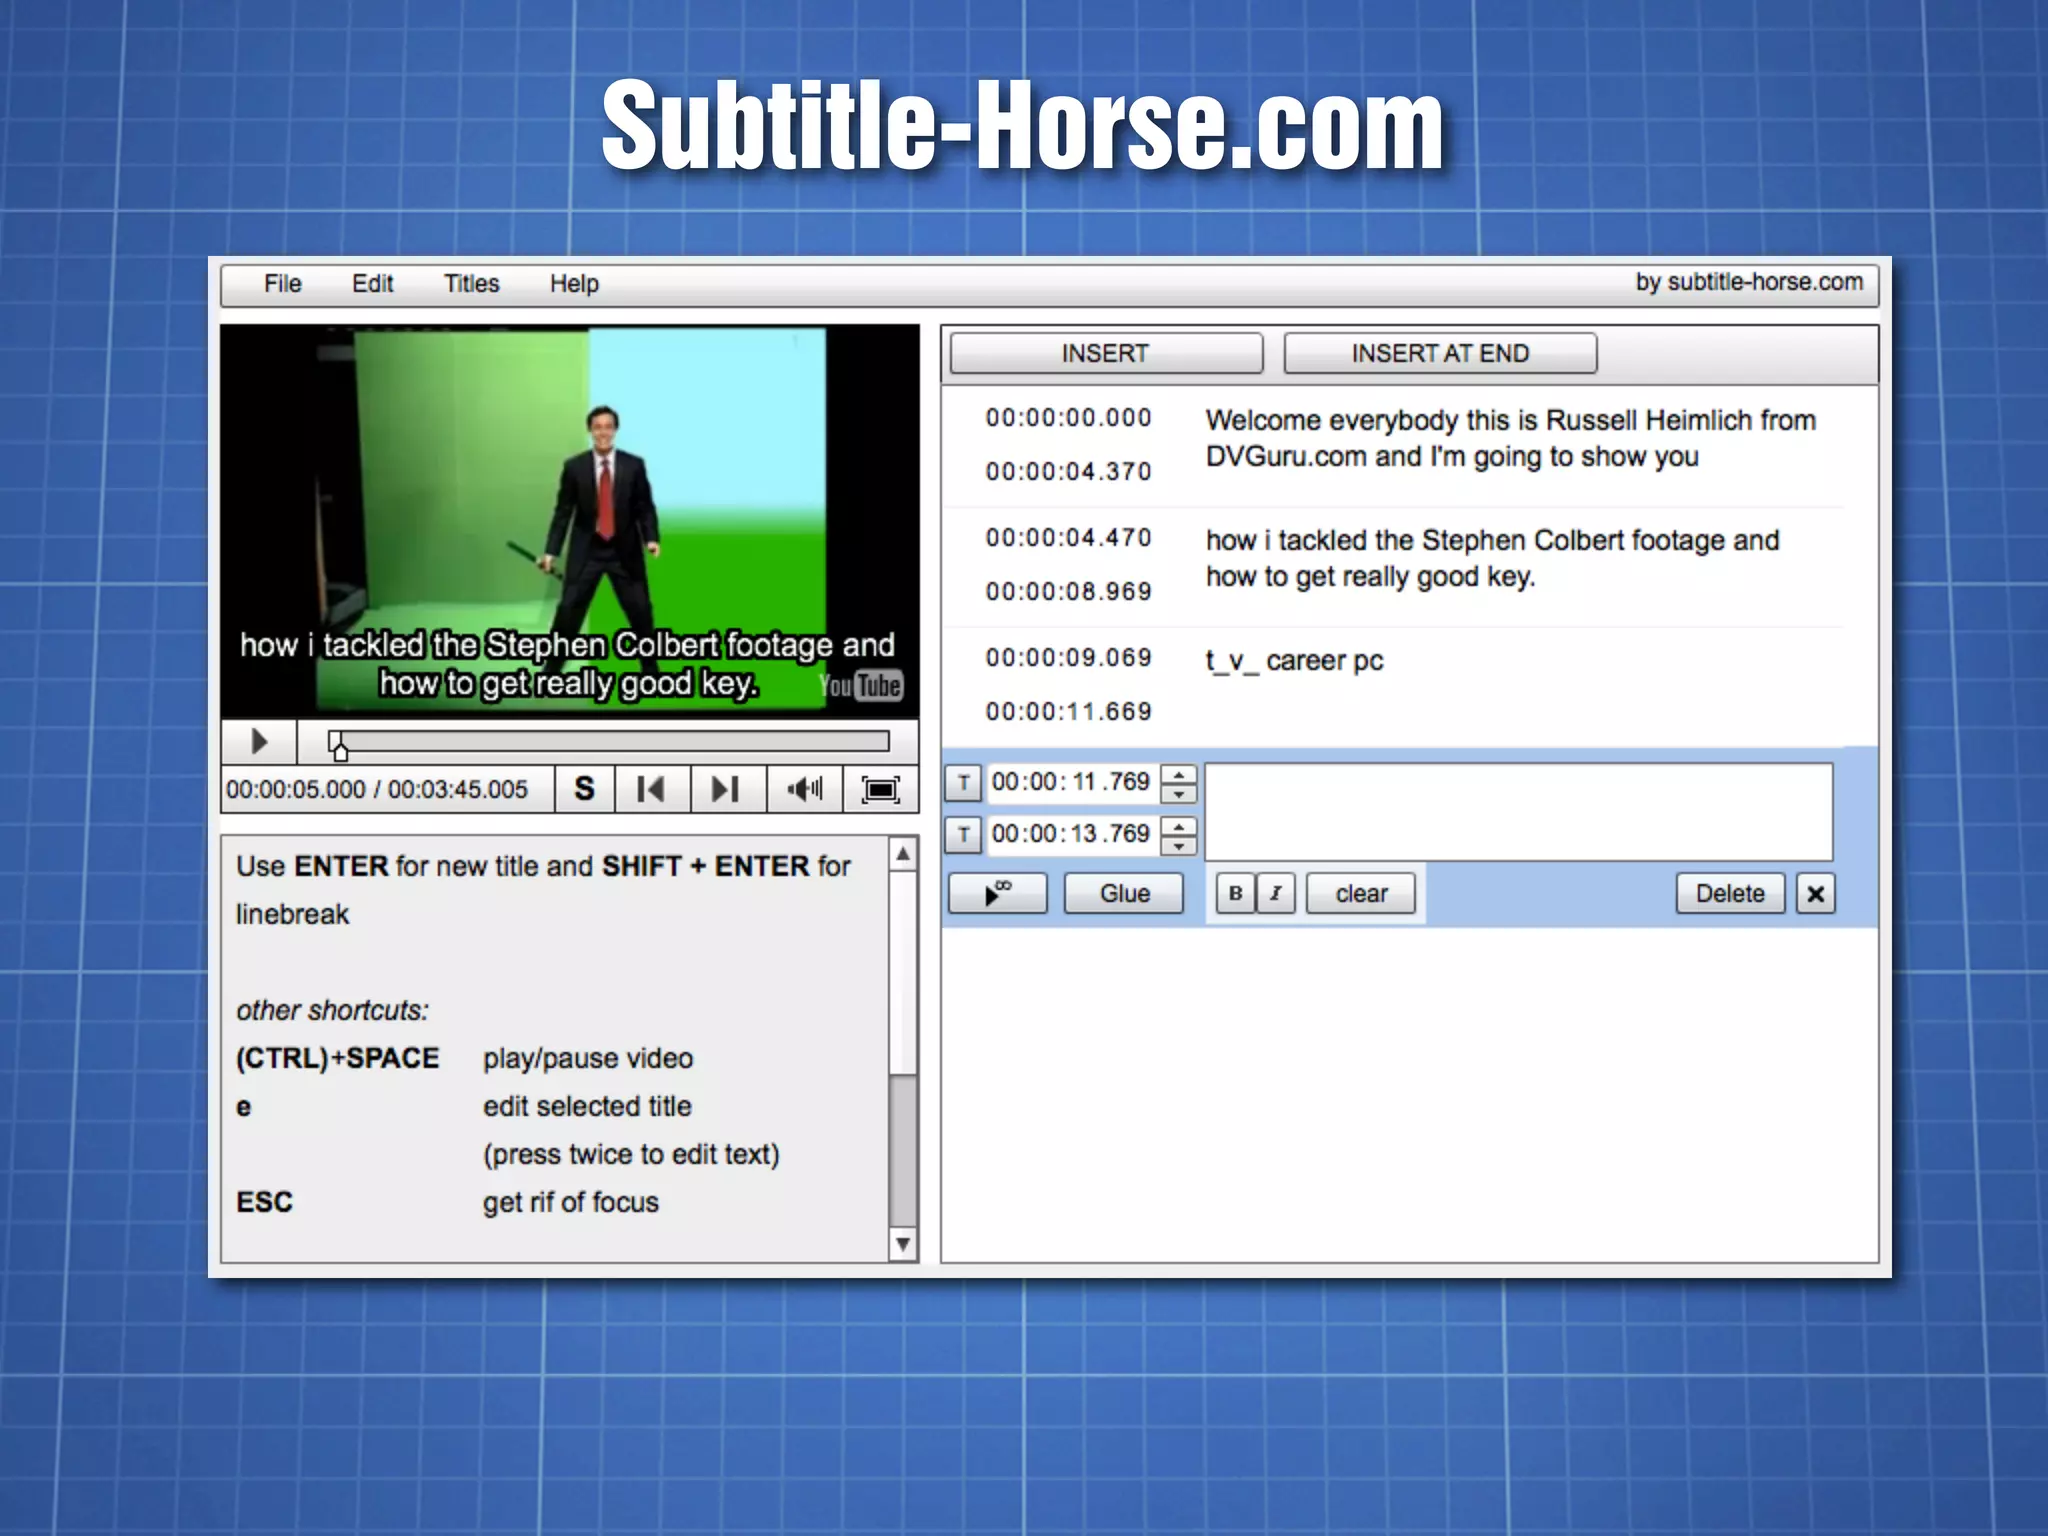Click the timestamp 00:00:08.969

pyautogui.click(x=1068, y=591)
